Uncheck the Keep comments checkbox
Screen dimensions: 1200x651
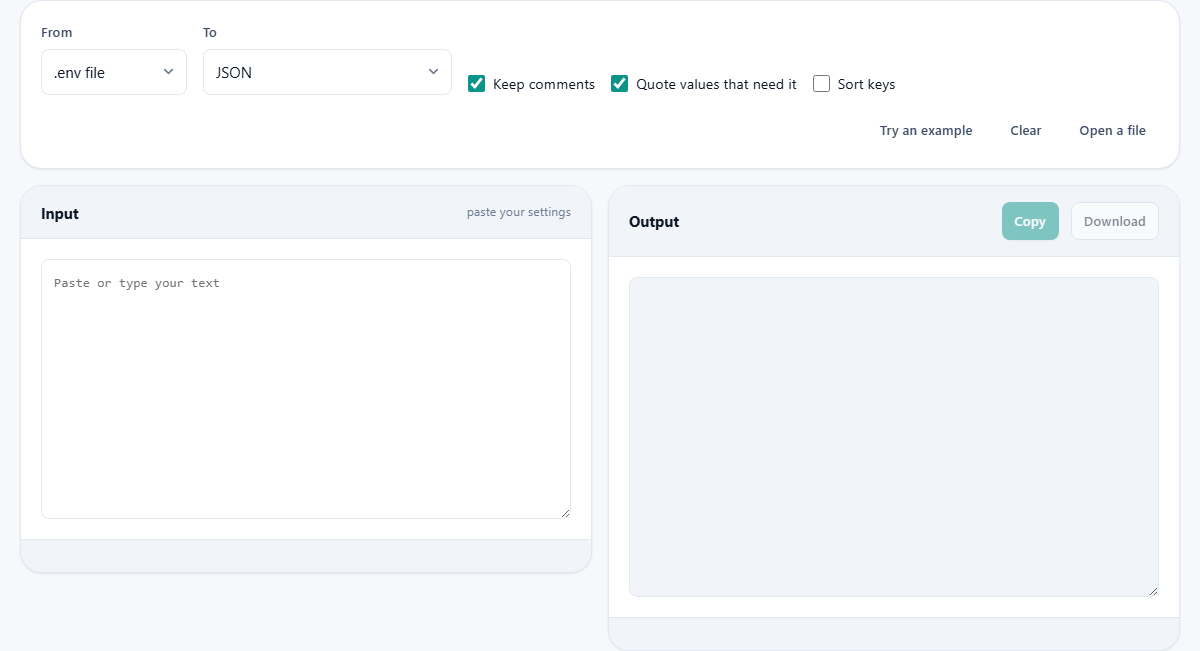point(477,84)
